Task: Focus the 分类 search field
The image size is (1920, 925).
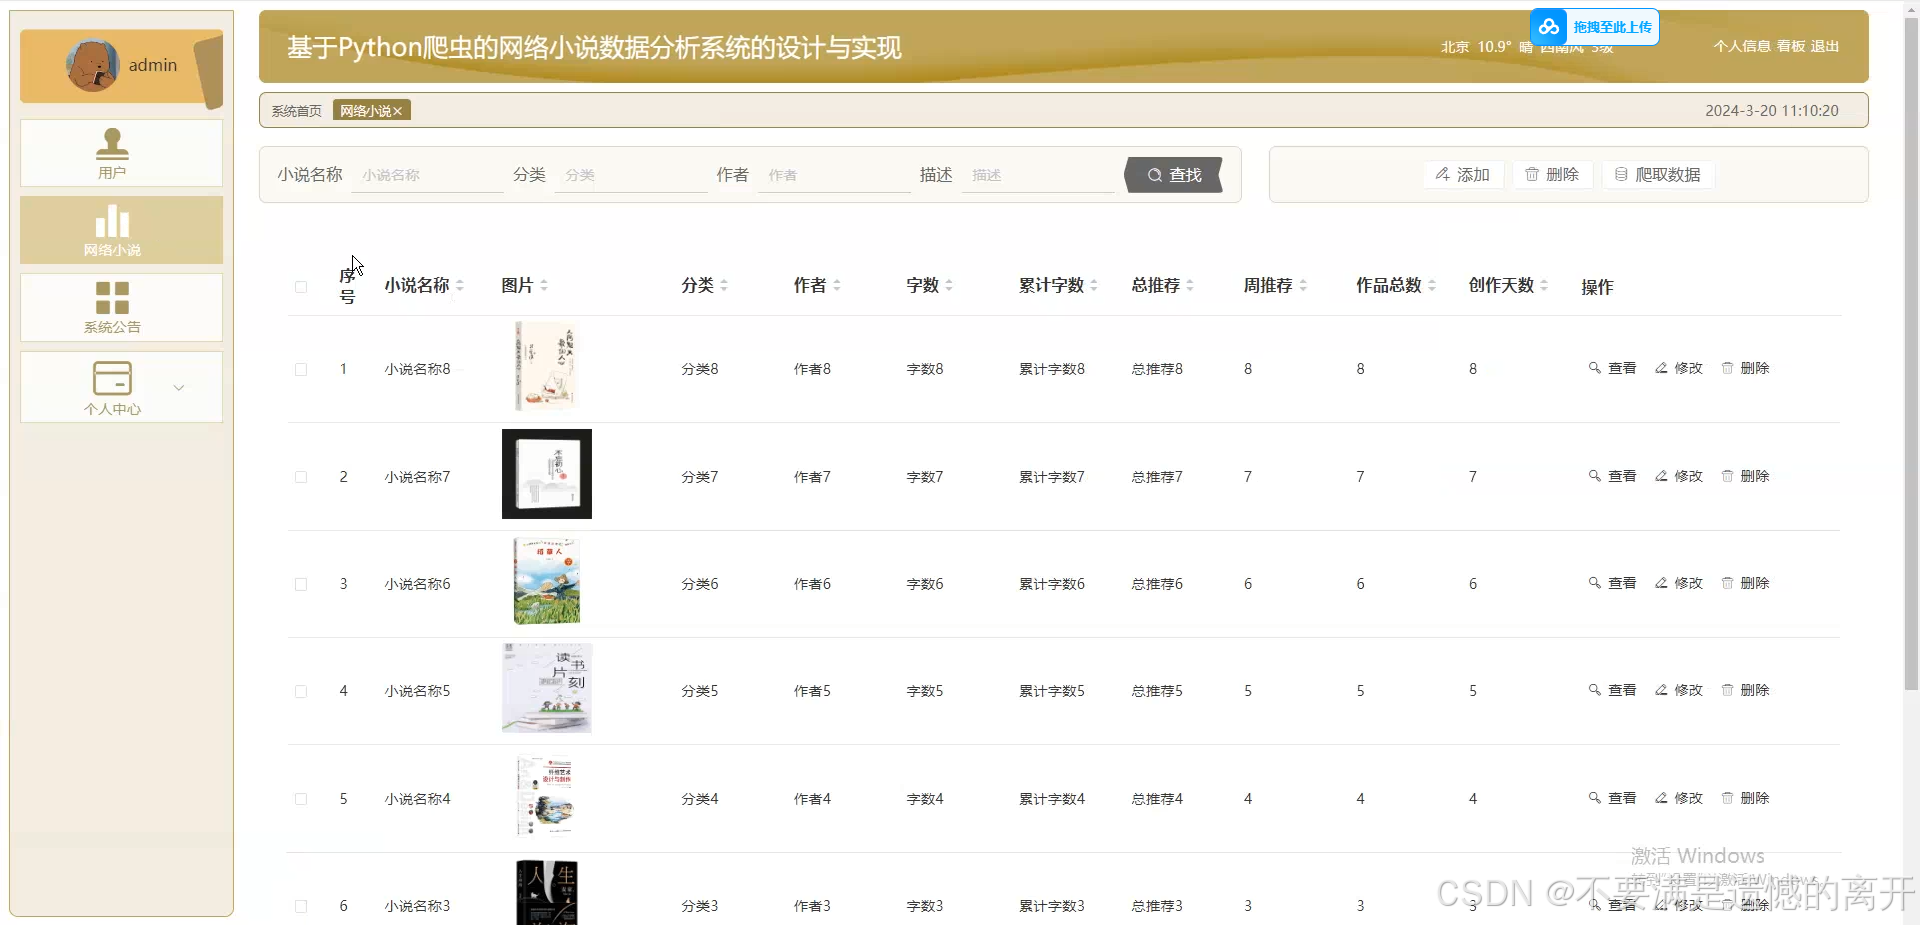Action: pos(632,175)
